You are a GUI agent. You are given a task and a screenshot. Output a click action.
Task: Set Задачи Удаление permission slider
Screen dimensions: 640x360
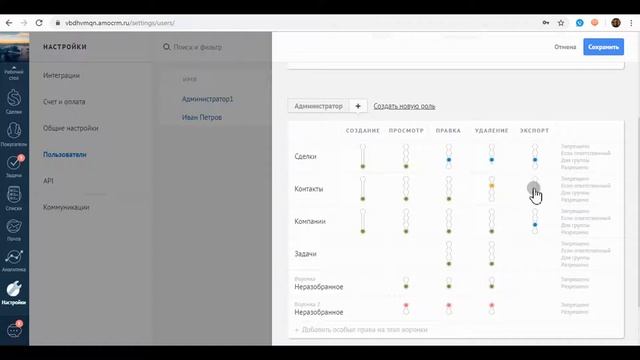tap(492, 254)
